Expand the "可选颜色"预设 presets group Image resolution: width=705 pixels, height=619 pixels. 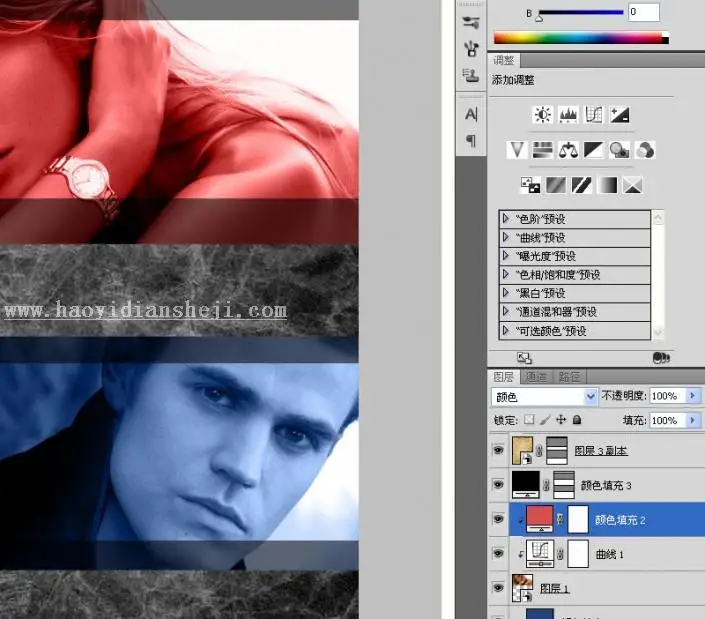pos(506,330)
